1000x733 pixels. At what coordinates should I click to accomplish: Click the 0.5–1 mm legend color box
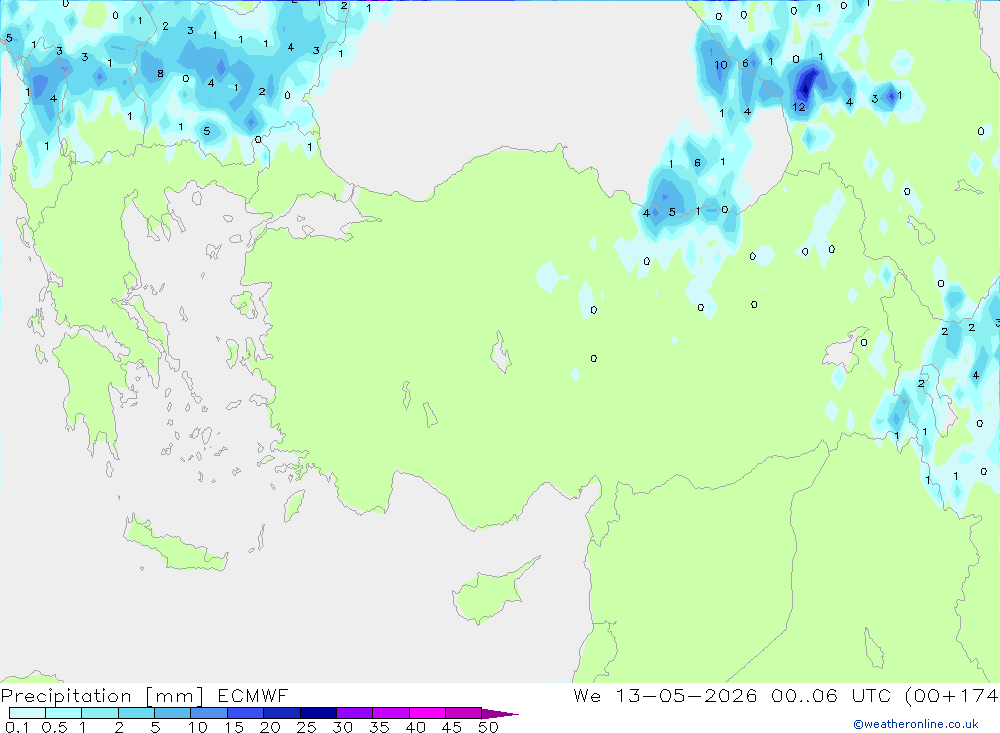(x=64, y=713)
